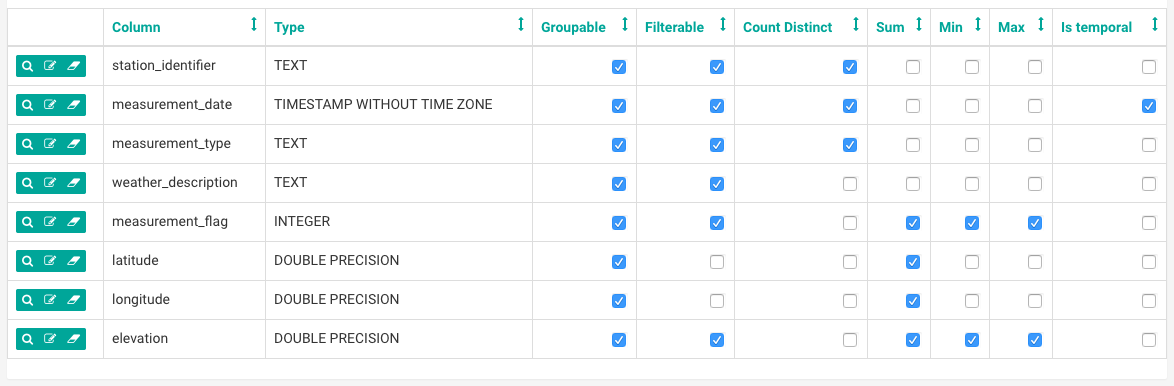This screenshot has height=386, width=1174.
Task: Sort by the Type column arrows
Action: point(521,25)
